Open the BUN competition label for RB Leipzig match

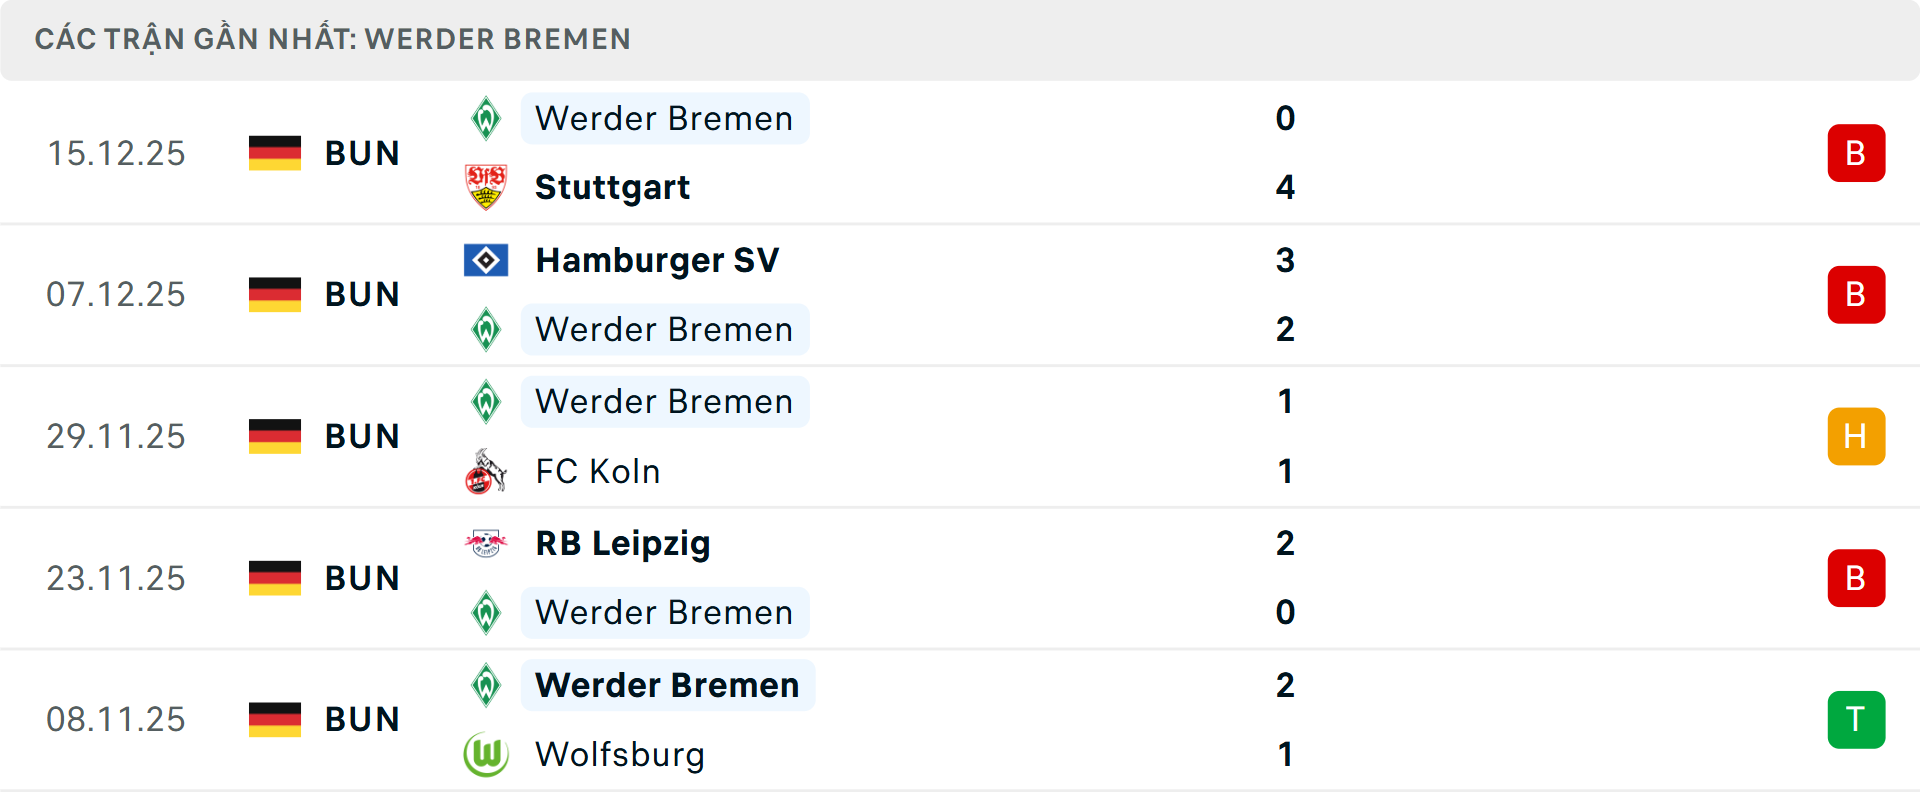[362, 578]
